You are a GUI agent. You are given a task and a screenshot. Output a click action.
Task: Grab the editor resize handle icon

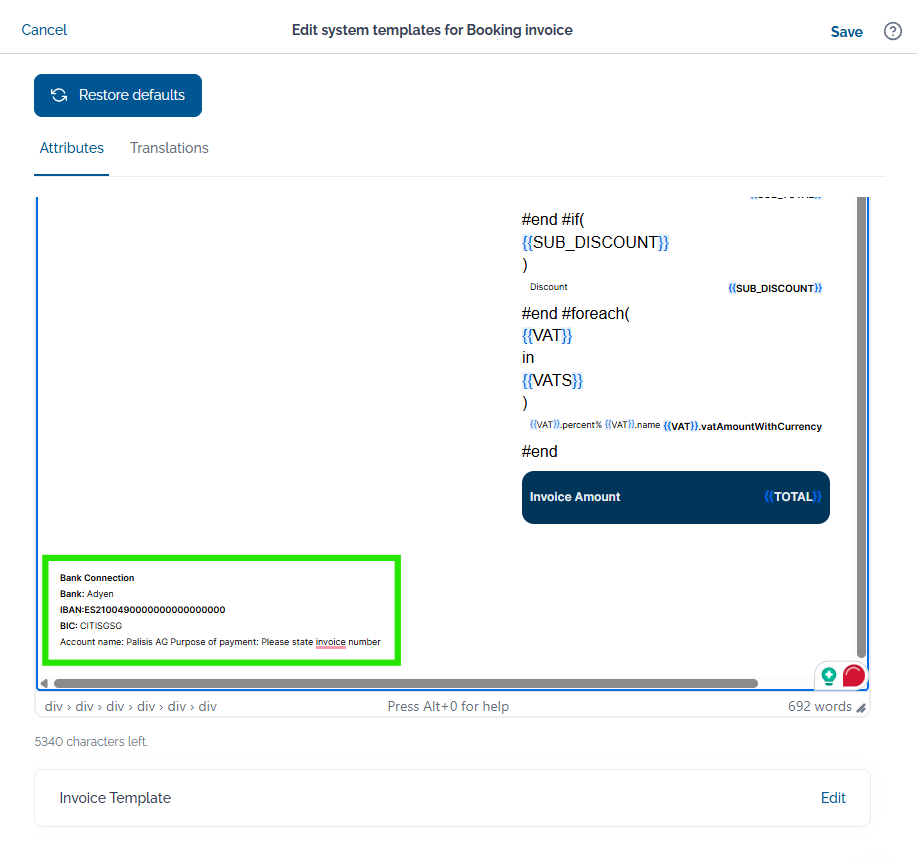click(x=861, y=708)
